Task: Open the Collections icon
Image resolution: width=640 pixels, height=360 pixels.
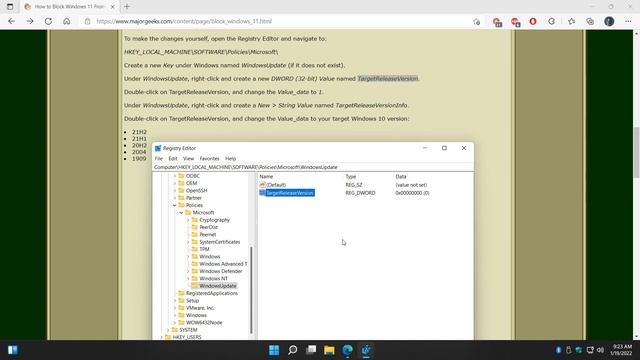Action: click(590, 21)
